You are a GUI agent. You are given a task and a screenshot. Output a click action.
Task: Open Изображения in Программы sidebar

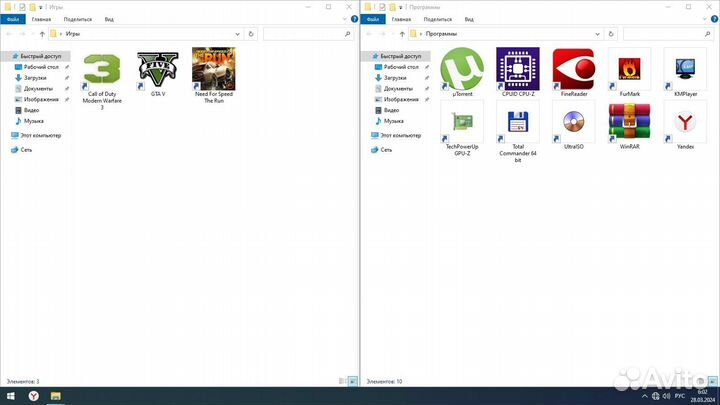click(x=401, y=100)
